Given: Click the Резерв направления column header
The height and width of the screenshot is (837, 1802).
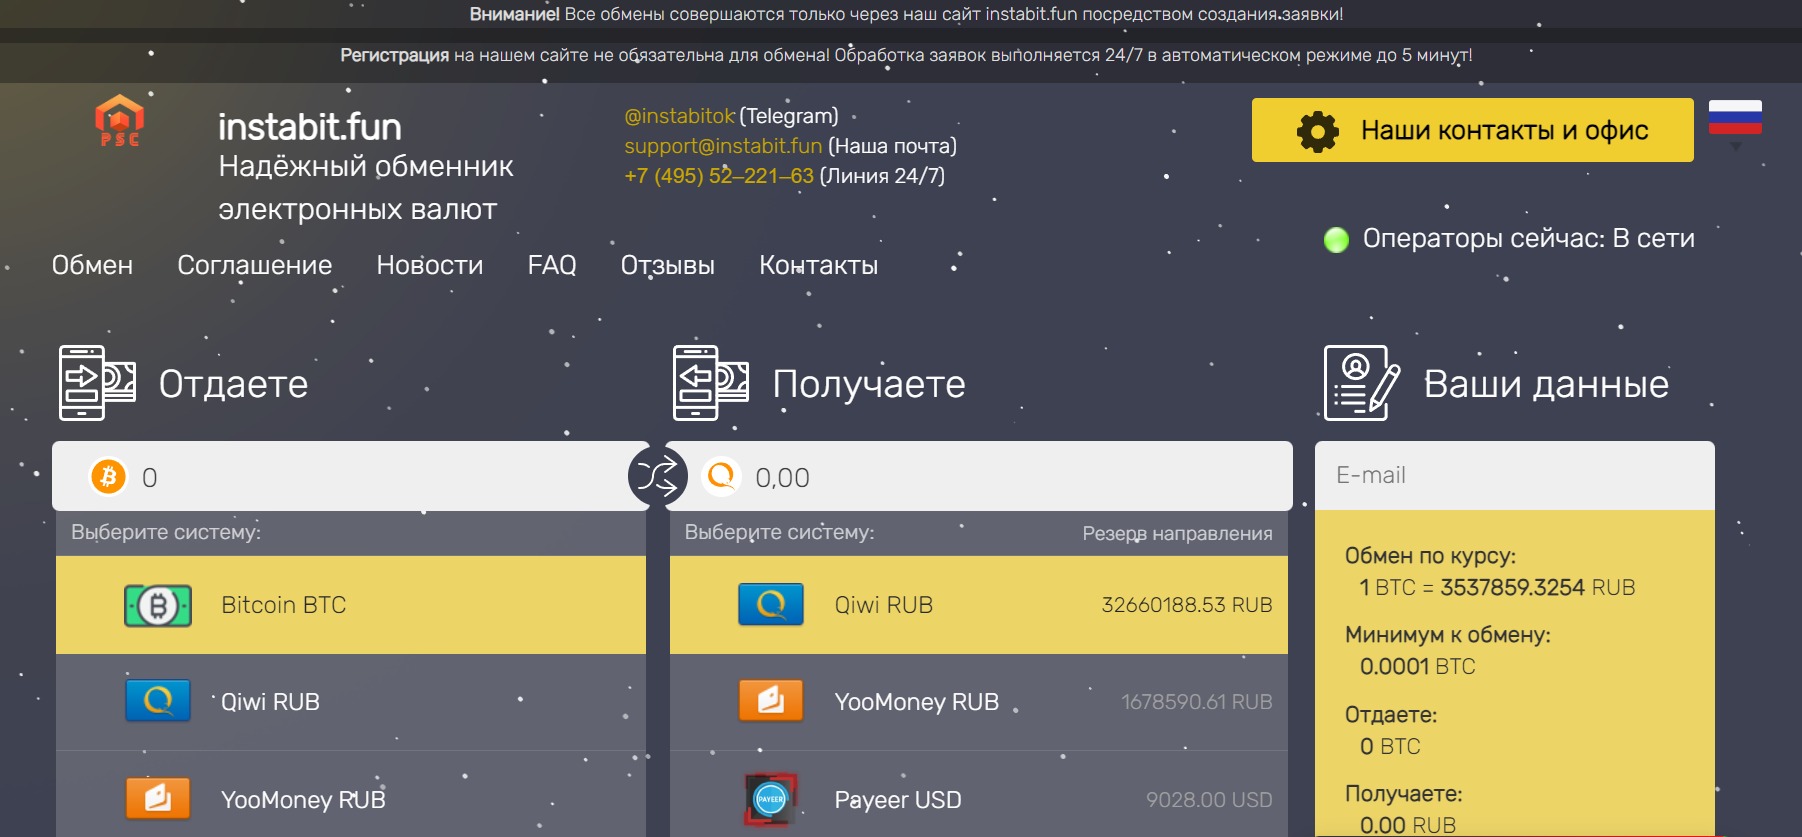Looking at the screenshot, I should [x=1177, y=534].
